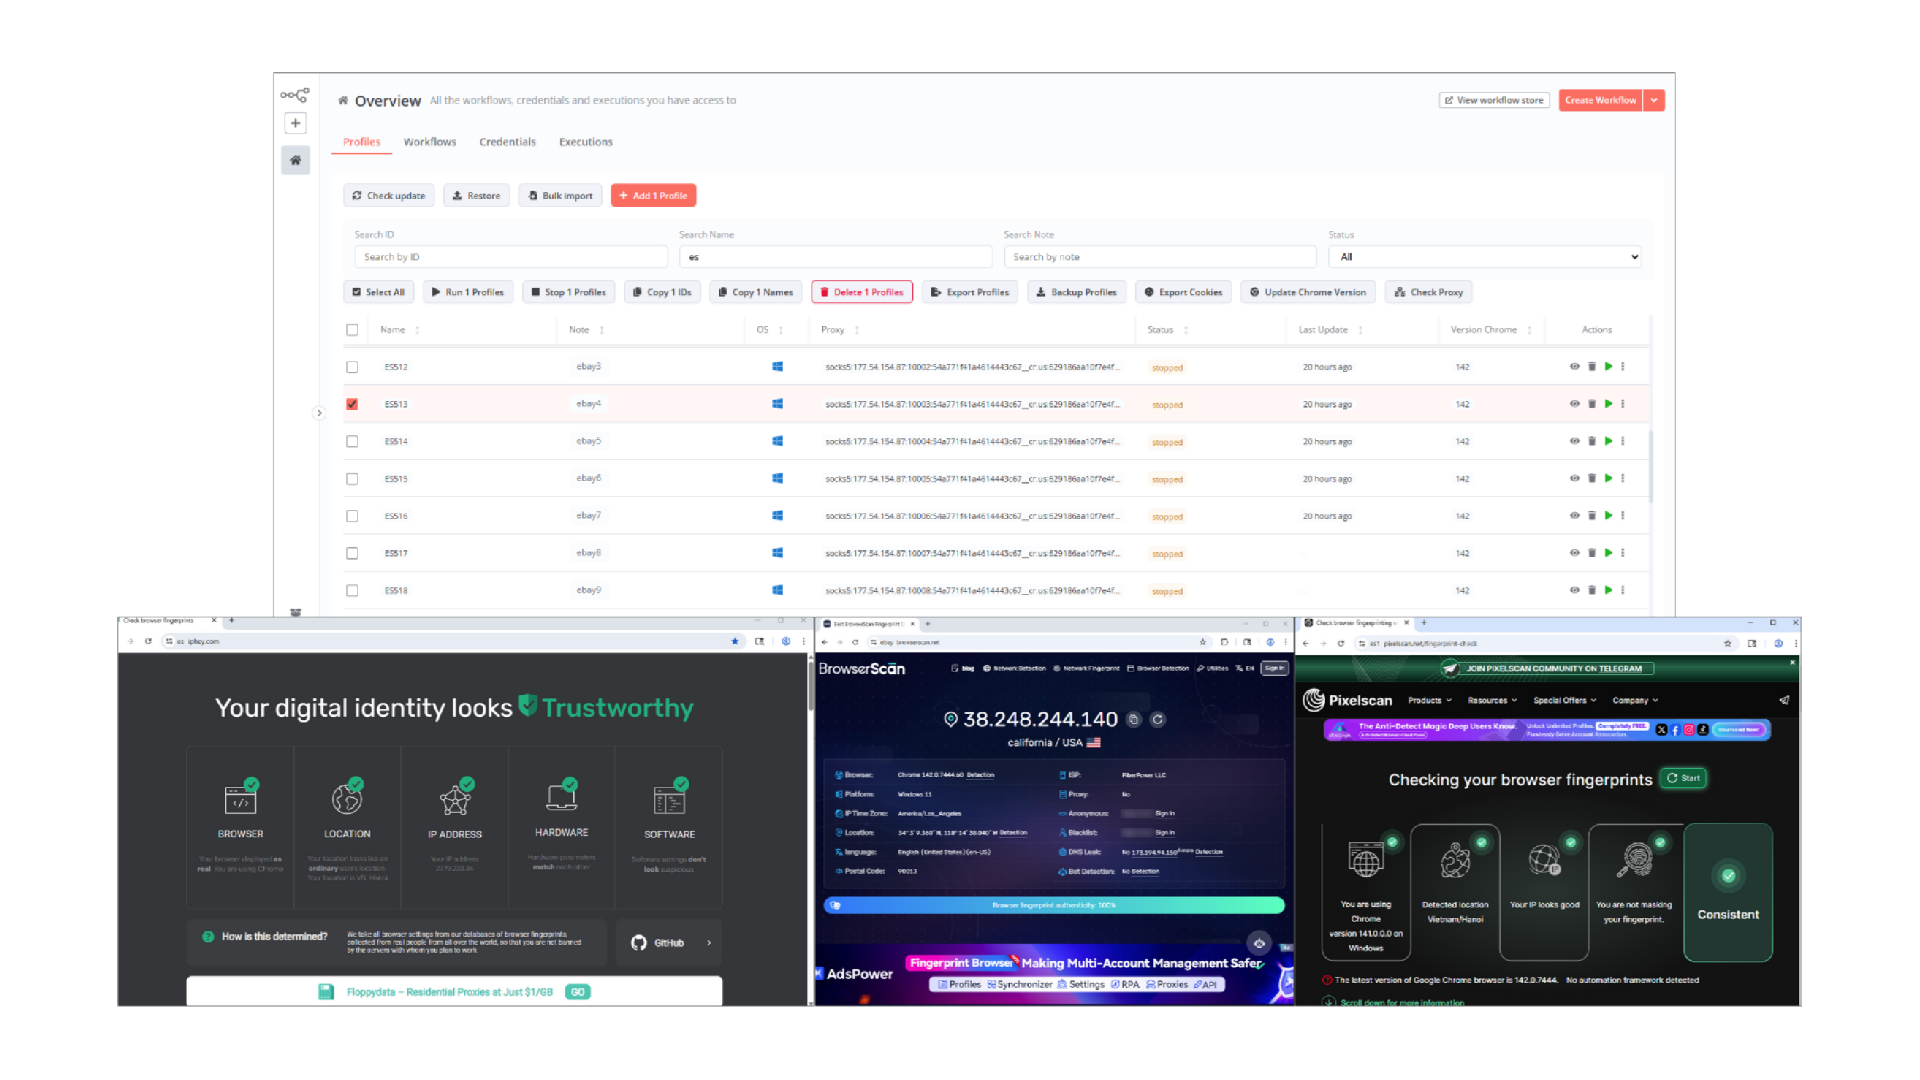This screenshot has height=1080, width=1920.
Task: Click the table's vertical scrollbar
Action: tap(1651, 465)
